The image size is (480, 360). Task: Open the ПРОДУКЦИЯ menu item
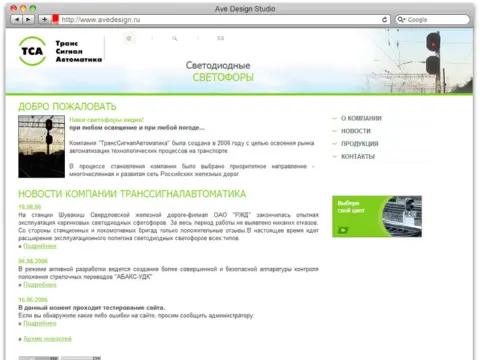point(360,144)
